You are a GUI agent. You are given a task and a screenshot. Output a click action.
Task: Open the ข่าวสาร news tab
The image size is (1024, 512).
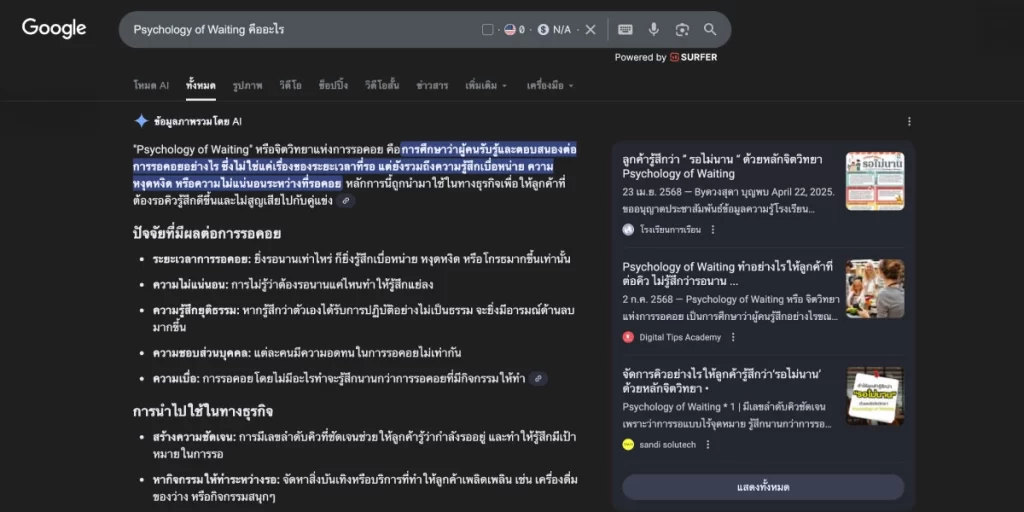432,86
